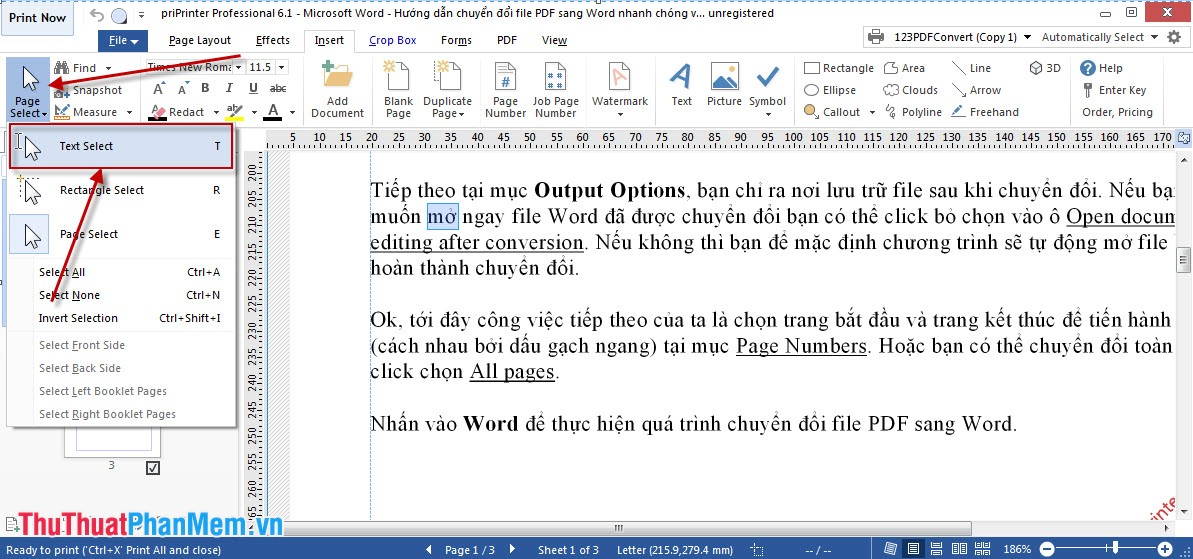Click the Add Document icon
1193x559 pixels.
click(x=337, y=90)
